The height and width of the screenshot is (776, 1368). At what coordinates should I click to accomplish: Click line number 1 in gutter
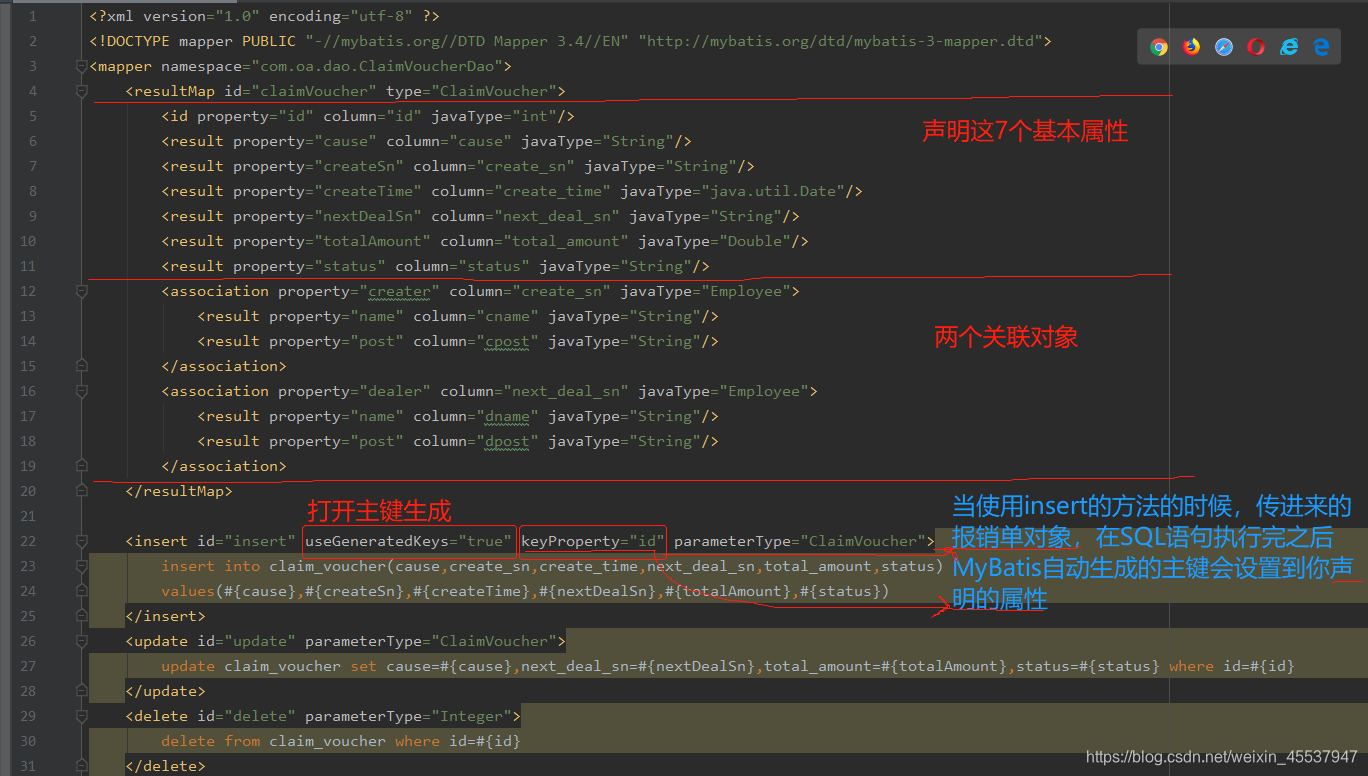pos(32,16)
